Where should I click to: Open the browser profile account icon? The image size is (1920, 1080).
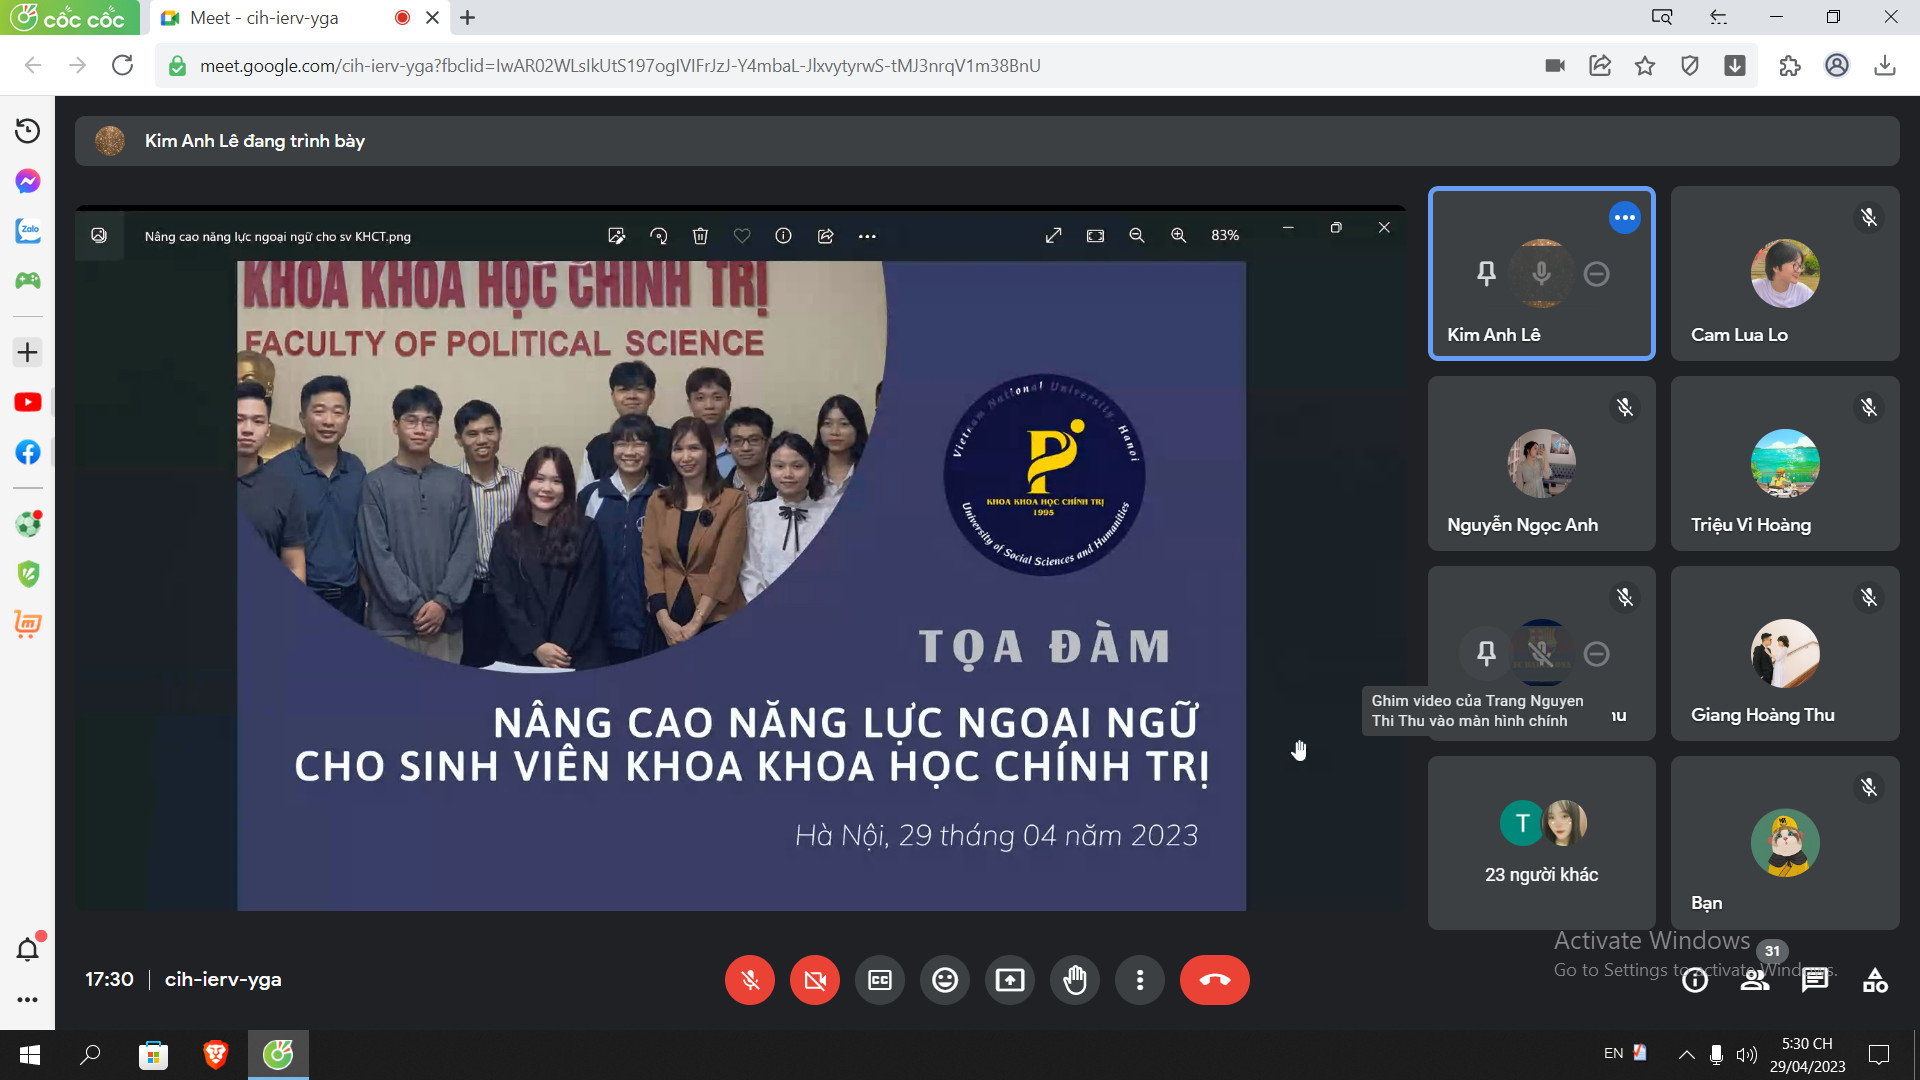[x=1837, y=66]
